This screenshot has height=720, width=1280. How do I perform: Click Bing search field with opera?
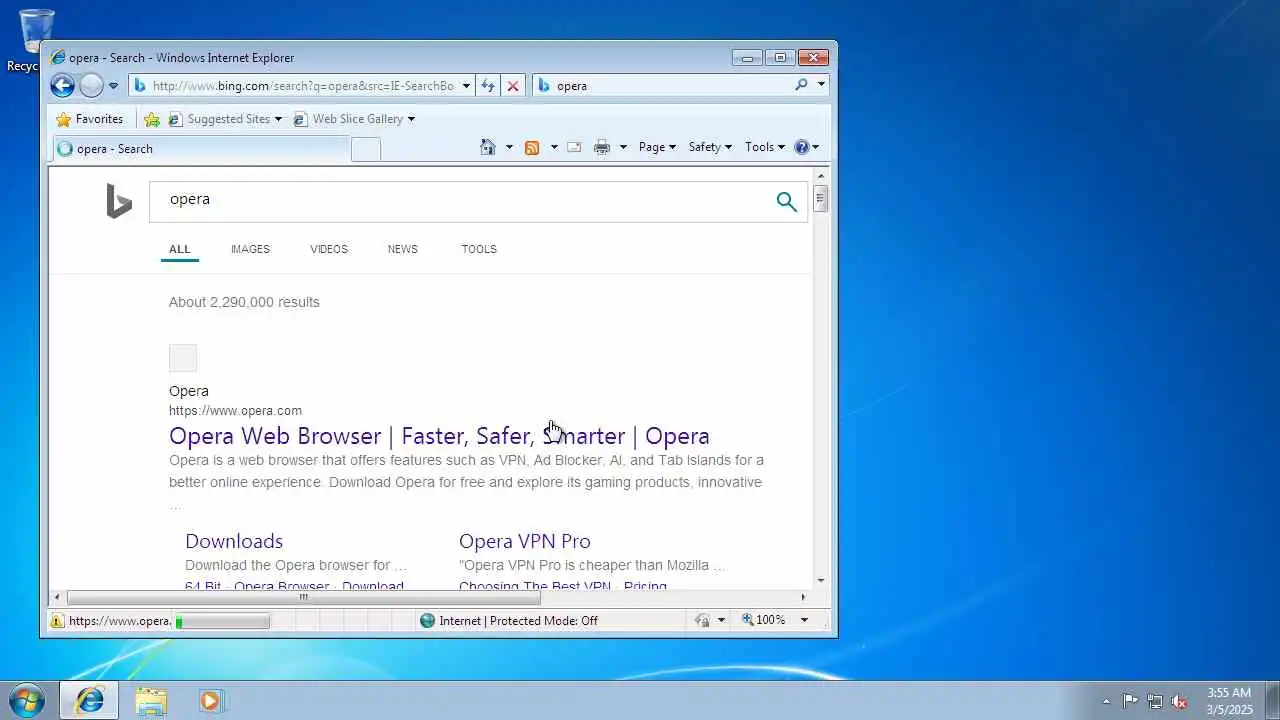click(460, 201)
